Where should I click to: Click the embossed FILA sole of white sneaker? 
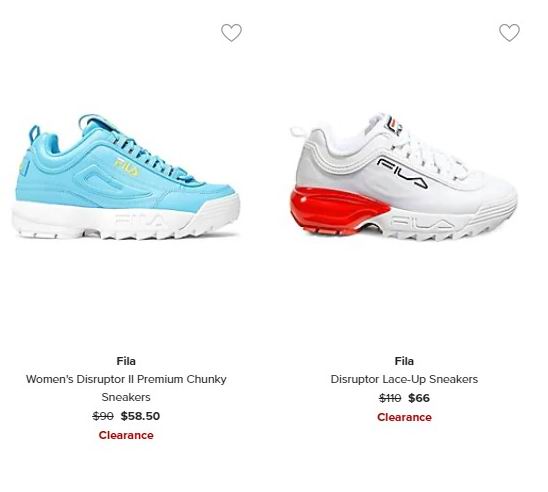[421, 223]
